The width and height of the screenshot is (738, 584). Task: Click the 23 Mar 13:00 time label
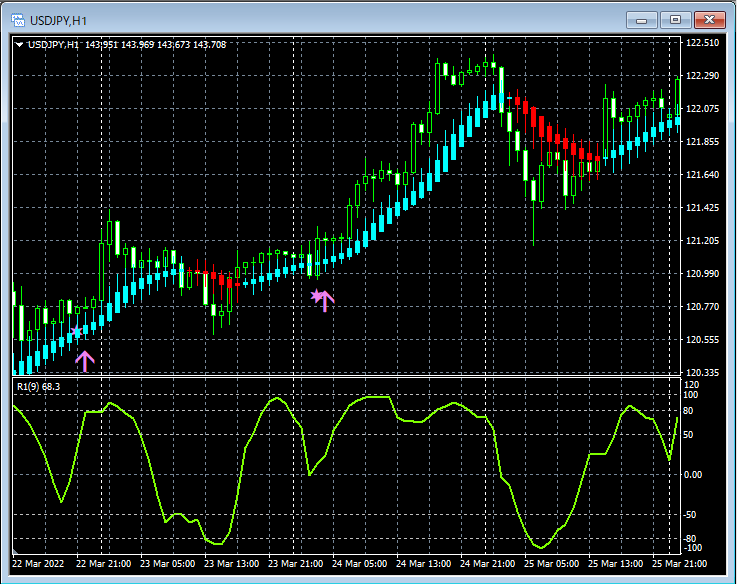232,563
